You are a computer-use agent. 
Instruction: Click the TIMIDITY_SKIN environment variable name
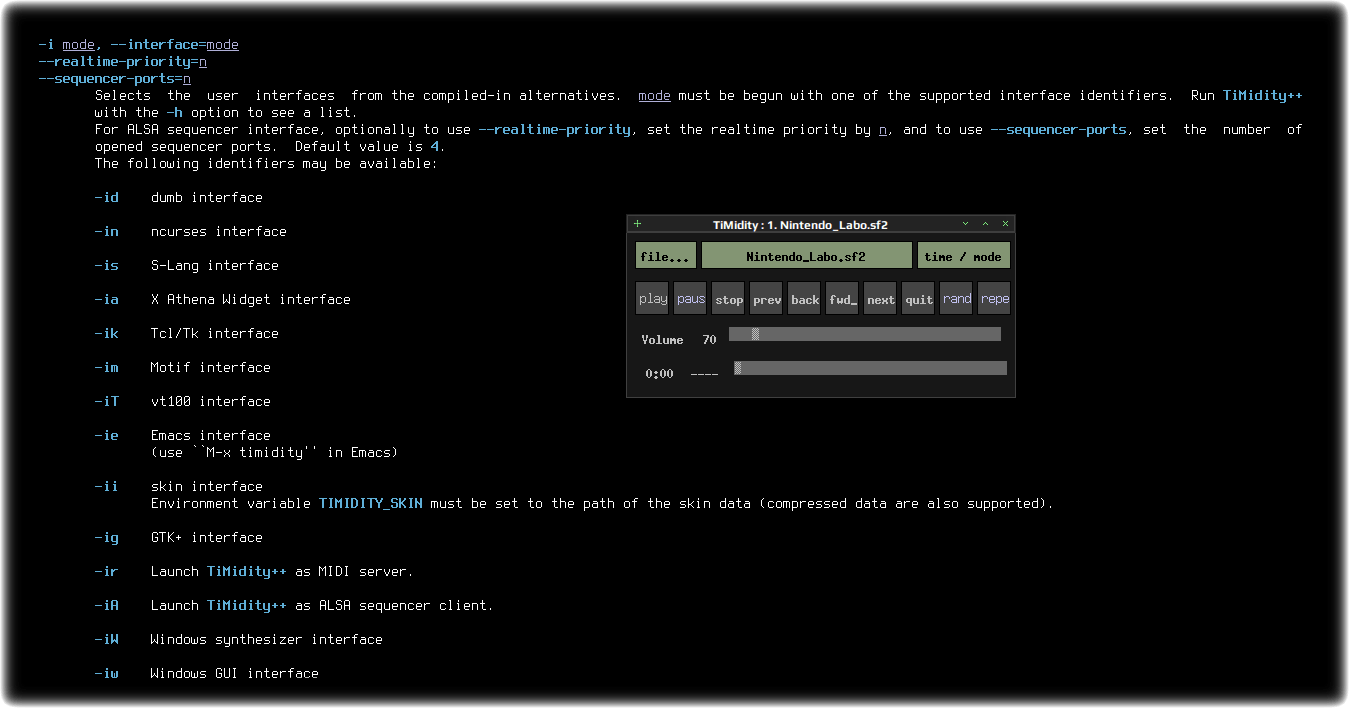[x=371, y=503]
